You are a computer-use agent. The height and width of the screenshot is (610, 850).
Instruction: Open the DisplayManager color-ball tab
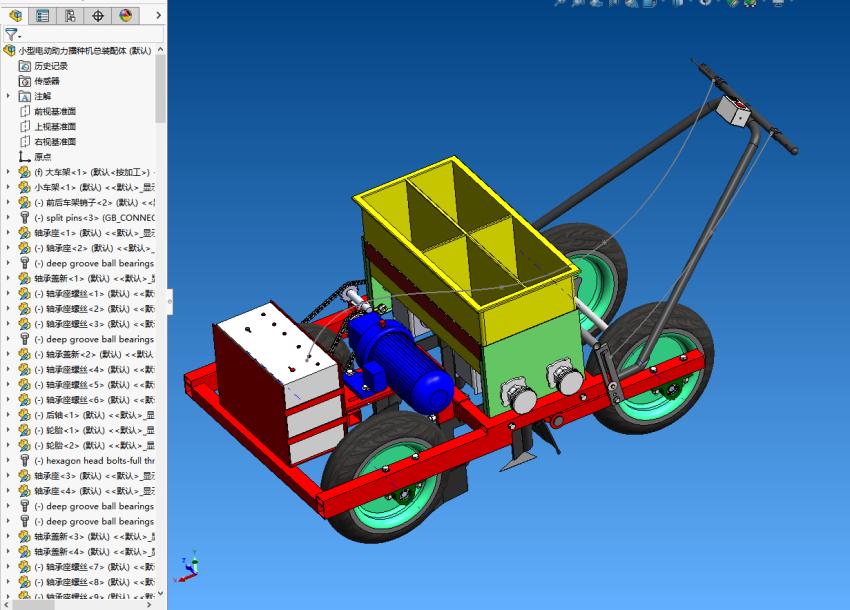[x=125, y=15]
